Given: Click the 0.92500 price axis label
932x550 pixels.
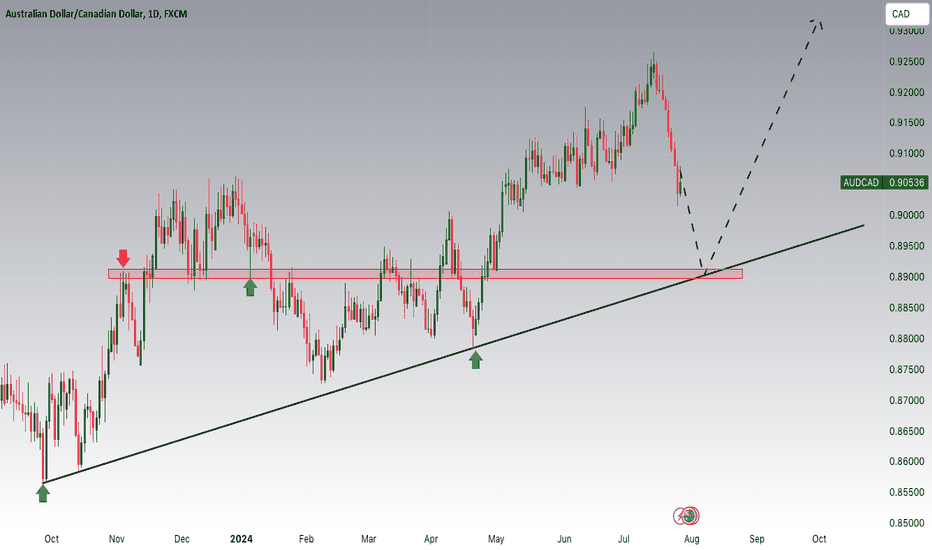Looking at the screenshot, I should [906, 62].
